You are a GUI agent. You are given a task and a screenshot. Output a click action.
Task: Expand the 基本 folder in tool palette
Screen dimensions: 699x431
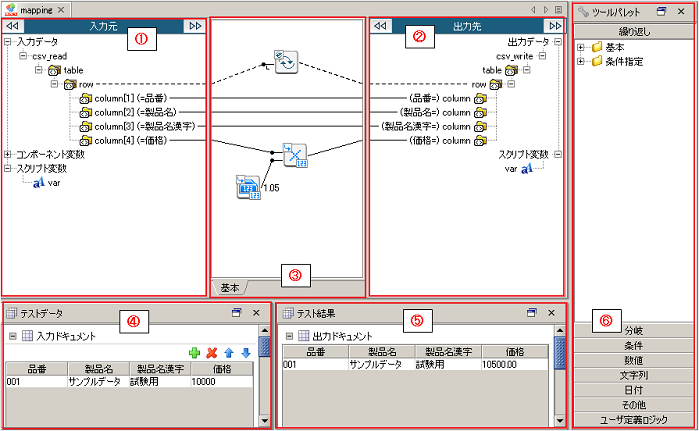[x=583, y=47]
